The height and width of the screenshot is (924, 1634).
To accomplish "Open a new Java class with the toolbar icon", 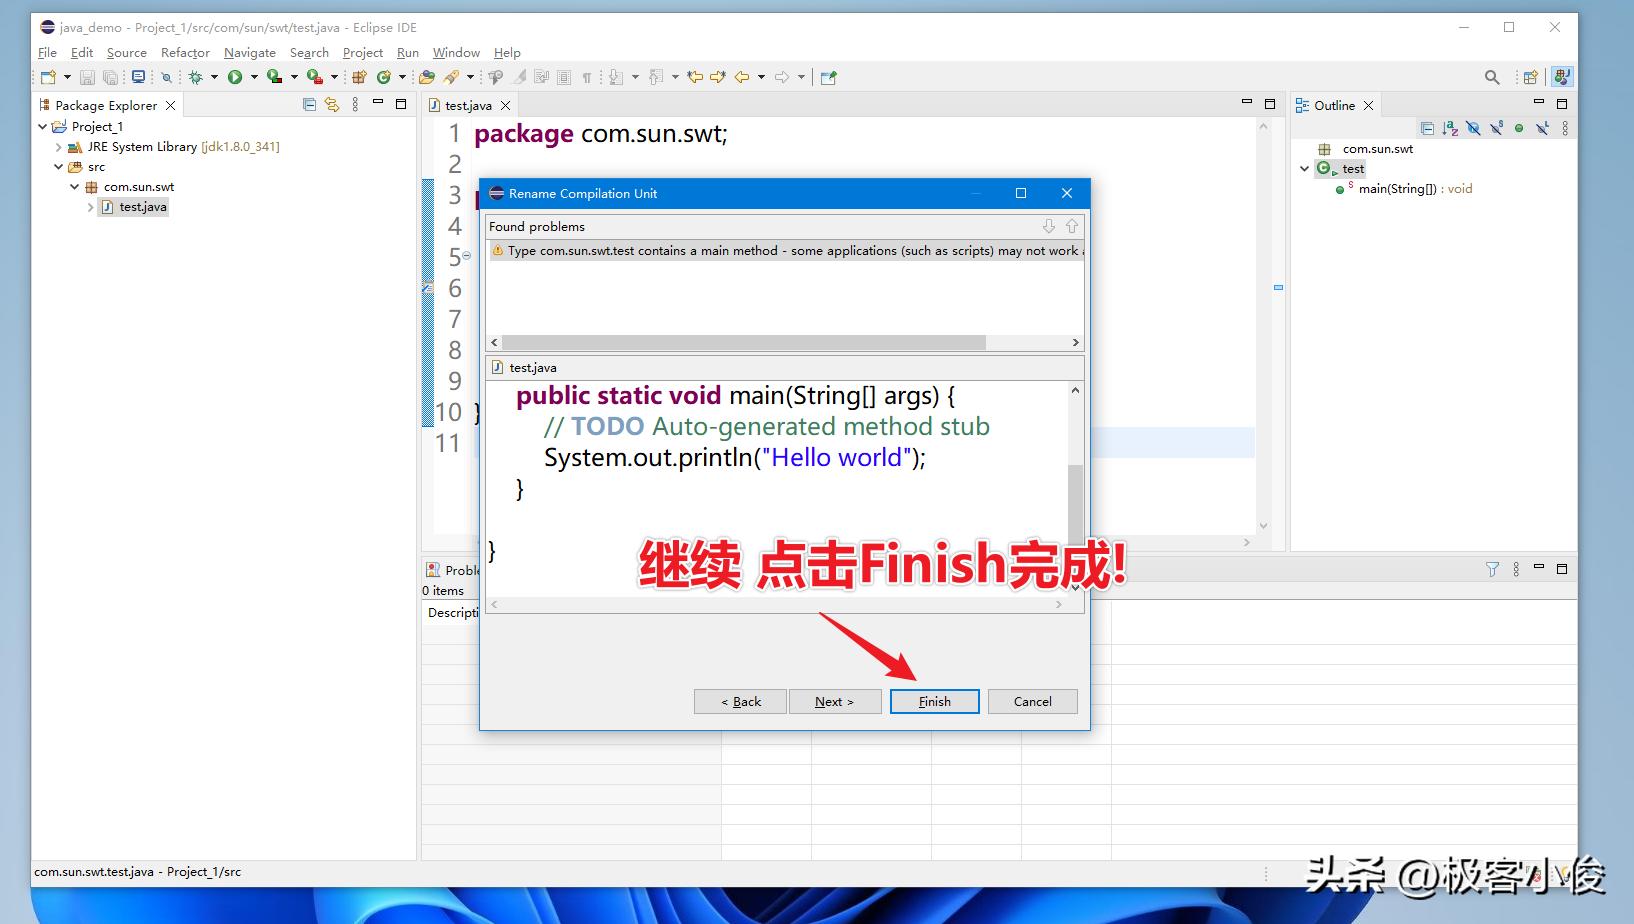I will click(383, 76).
